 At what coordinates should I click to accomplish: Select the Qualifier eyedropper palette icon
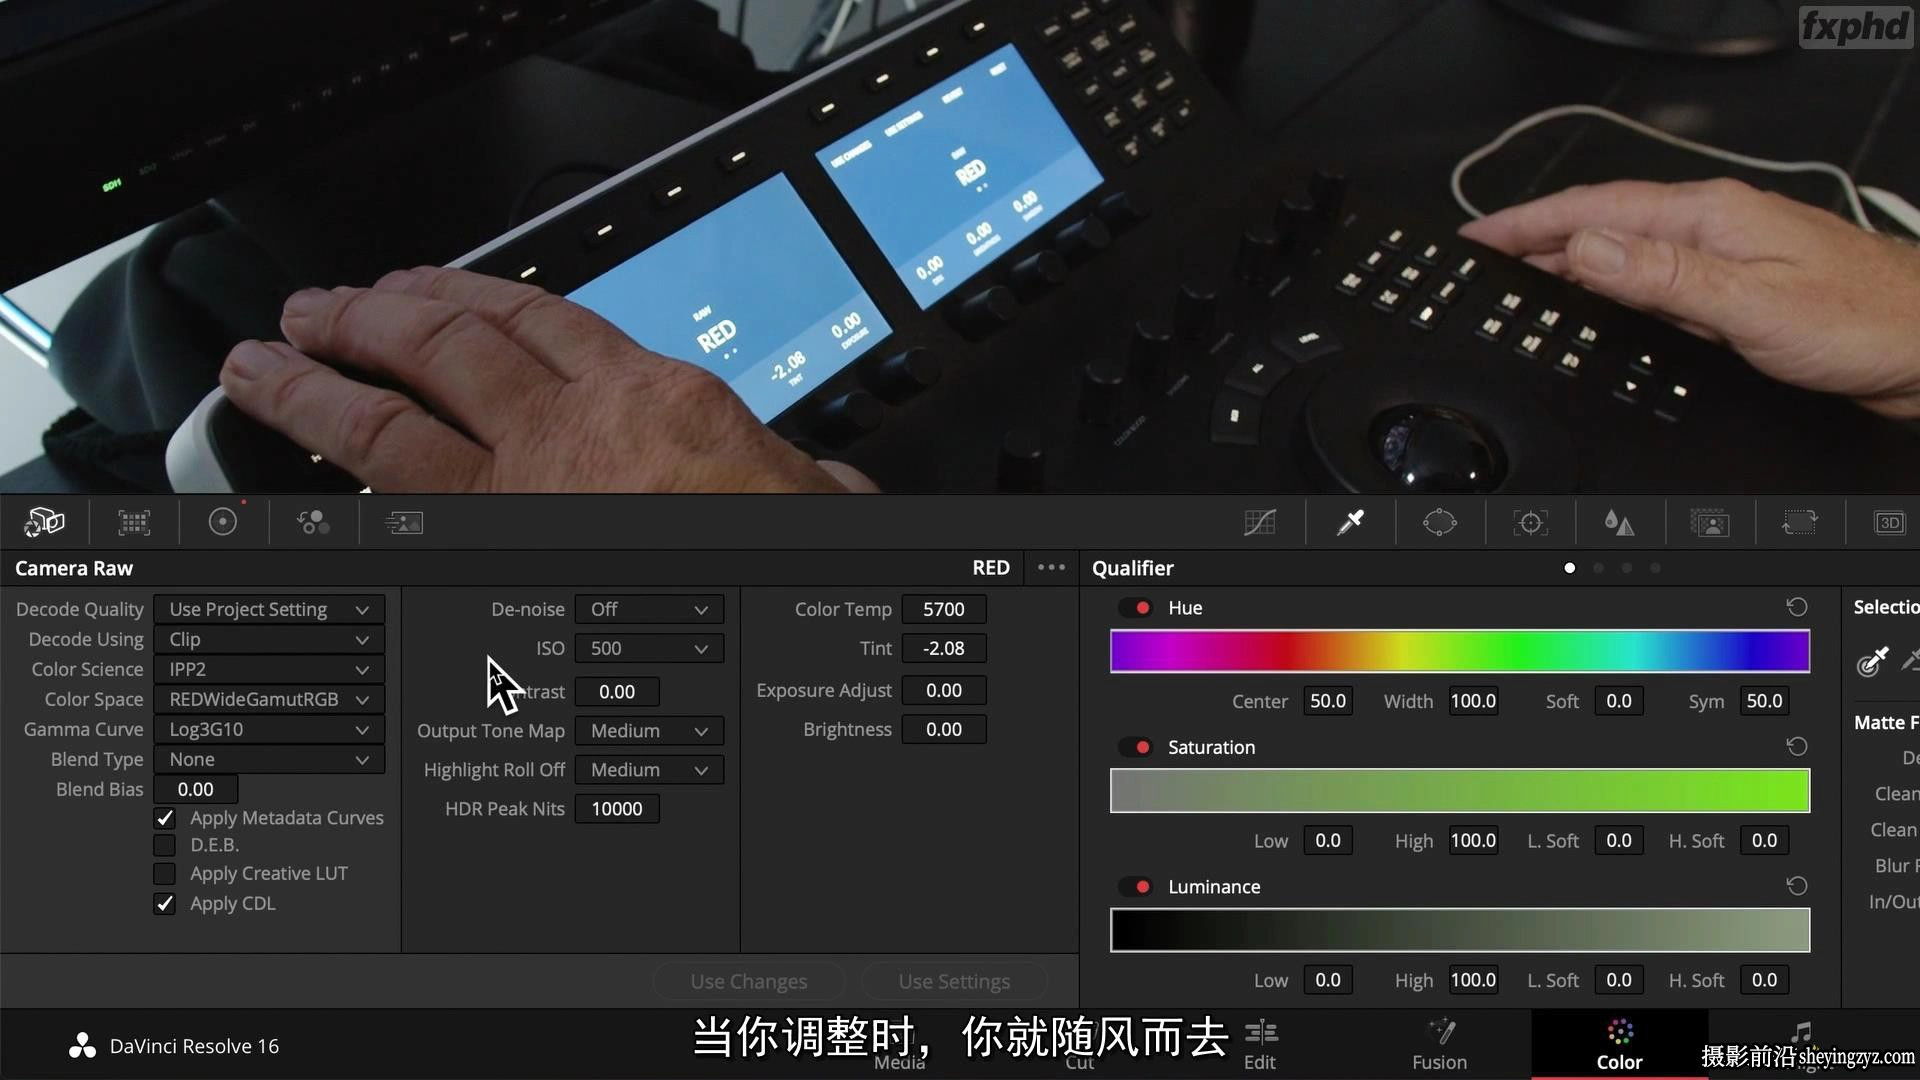pyautogui.click(x=1350, y=522)
